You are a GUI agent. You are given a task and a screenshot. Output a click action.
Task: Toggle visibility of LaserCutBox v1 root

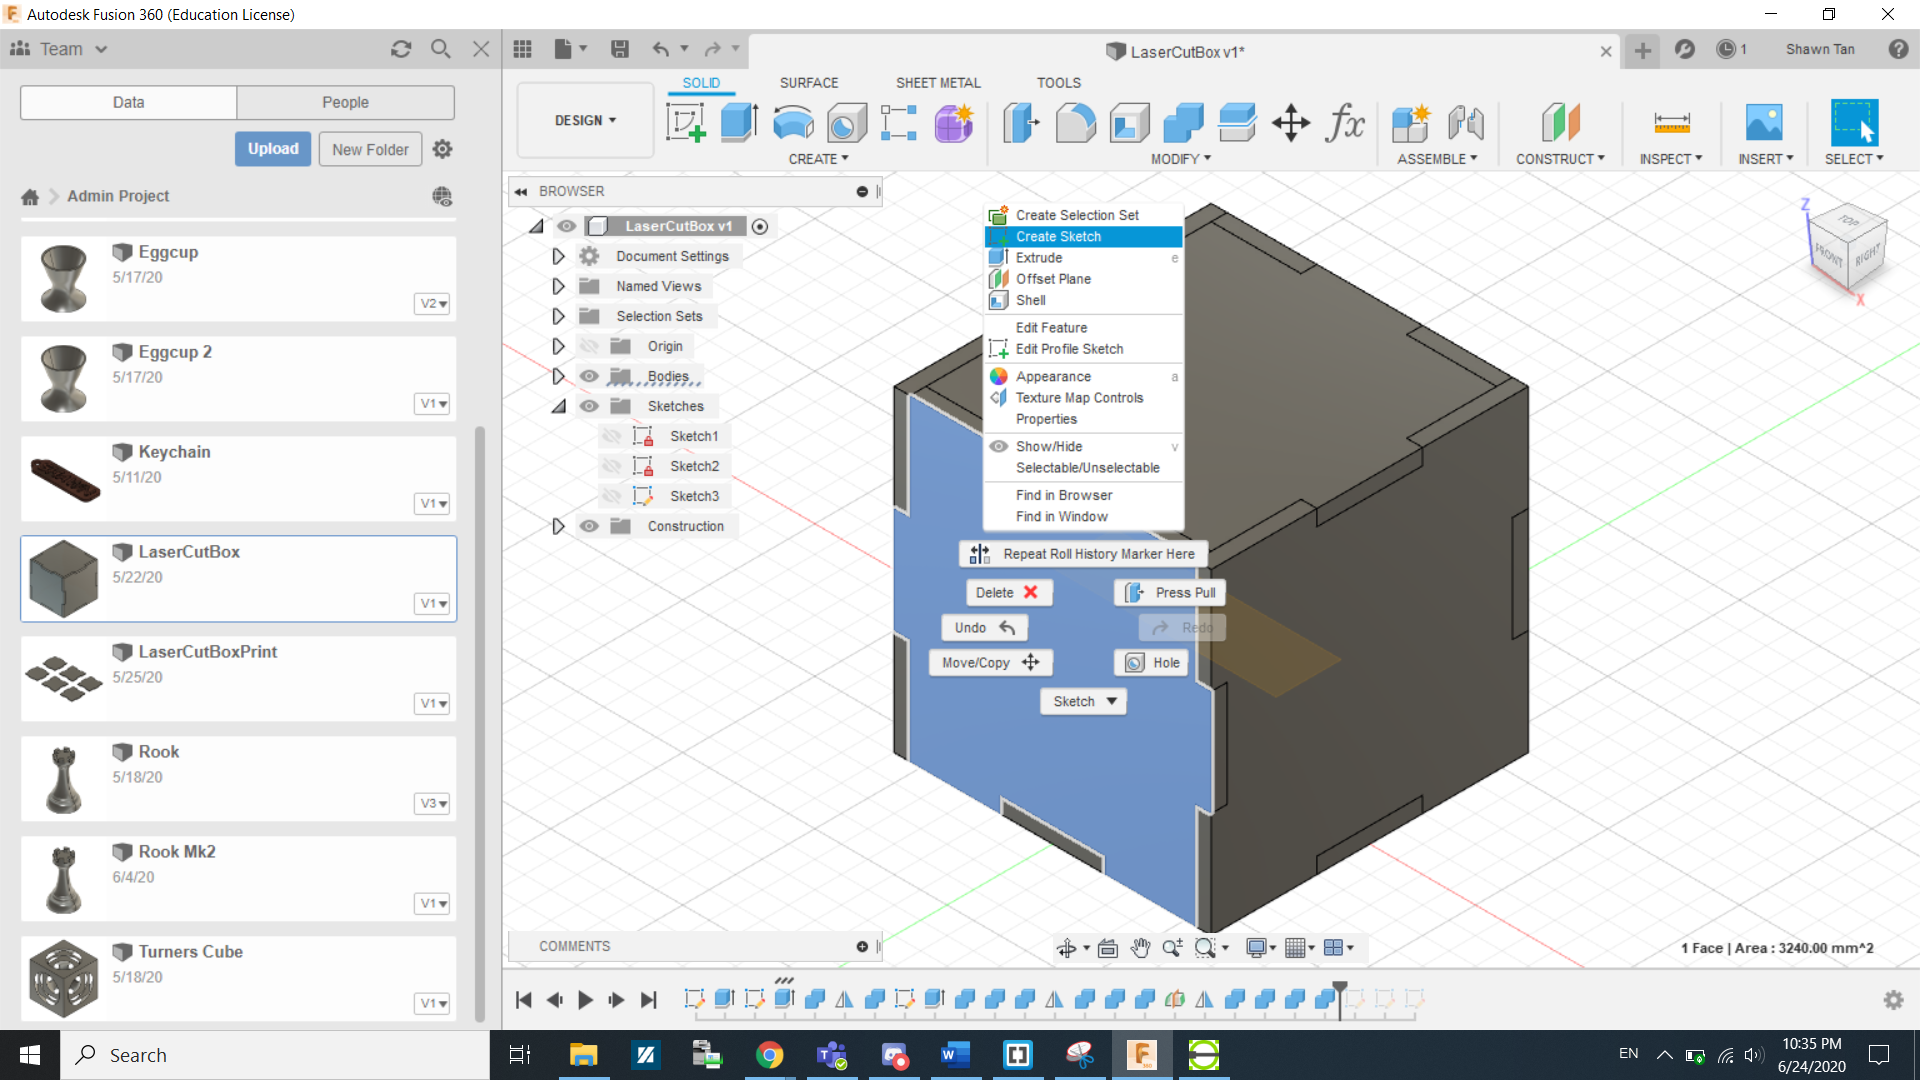567,226
